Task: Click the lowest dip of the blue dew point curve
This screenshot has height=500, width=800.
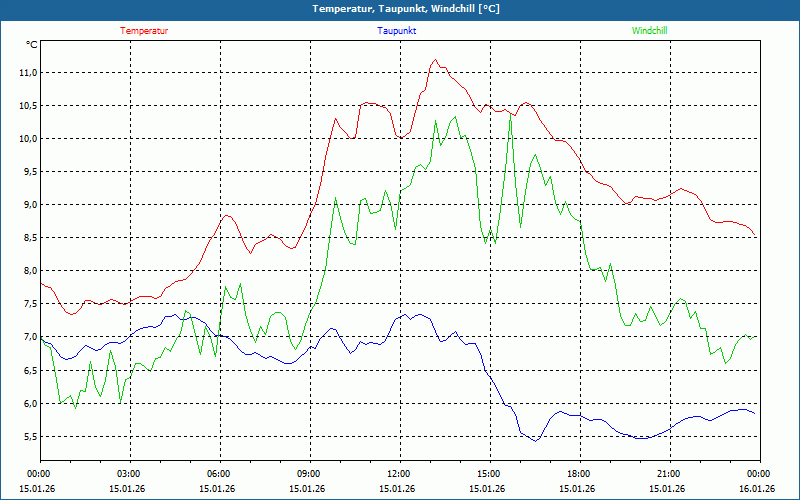Action: click(535, 440)
